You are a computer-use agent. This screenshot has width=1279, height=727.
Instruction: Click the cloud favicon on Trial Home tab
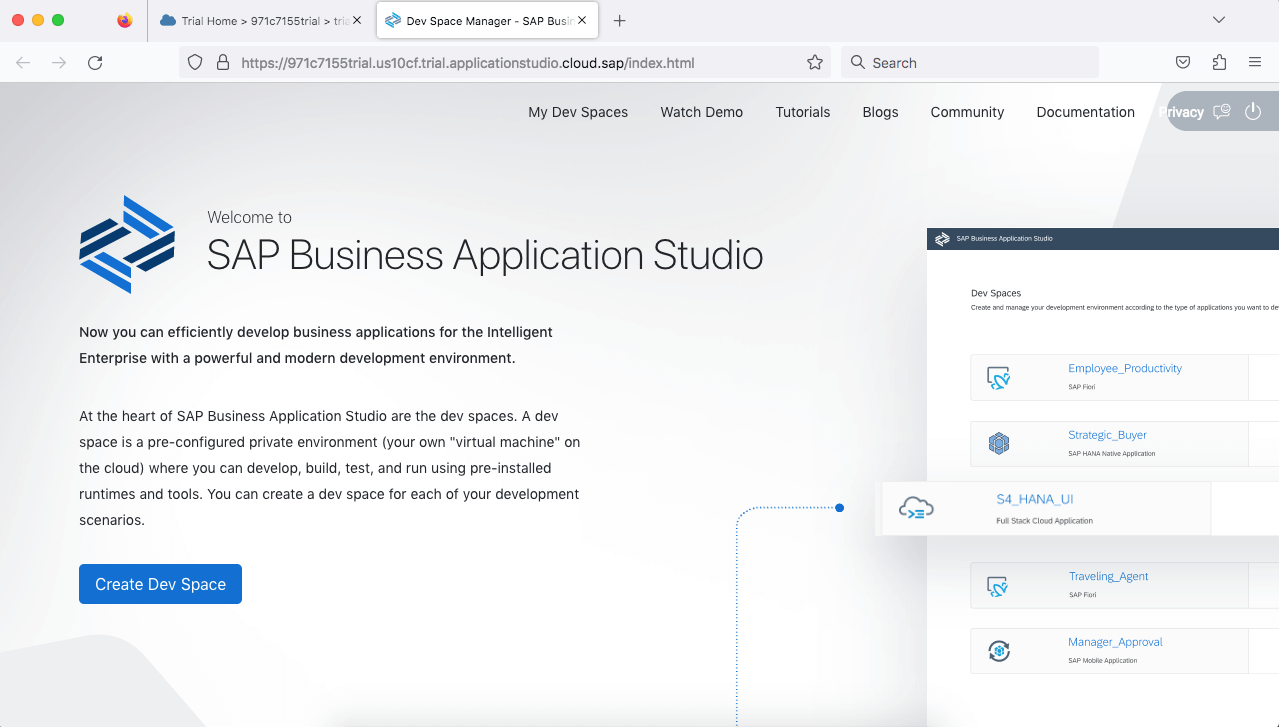[x=168, y=20]
